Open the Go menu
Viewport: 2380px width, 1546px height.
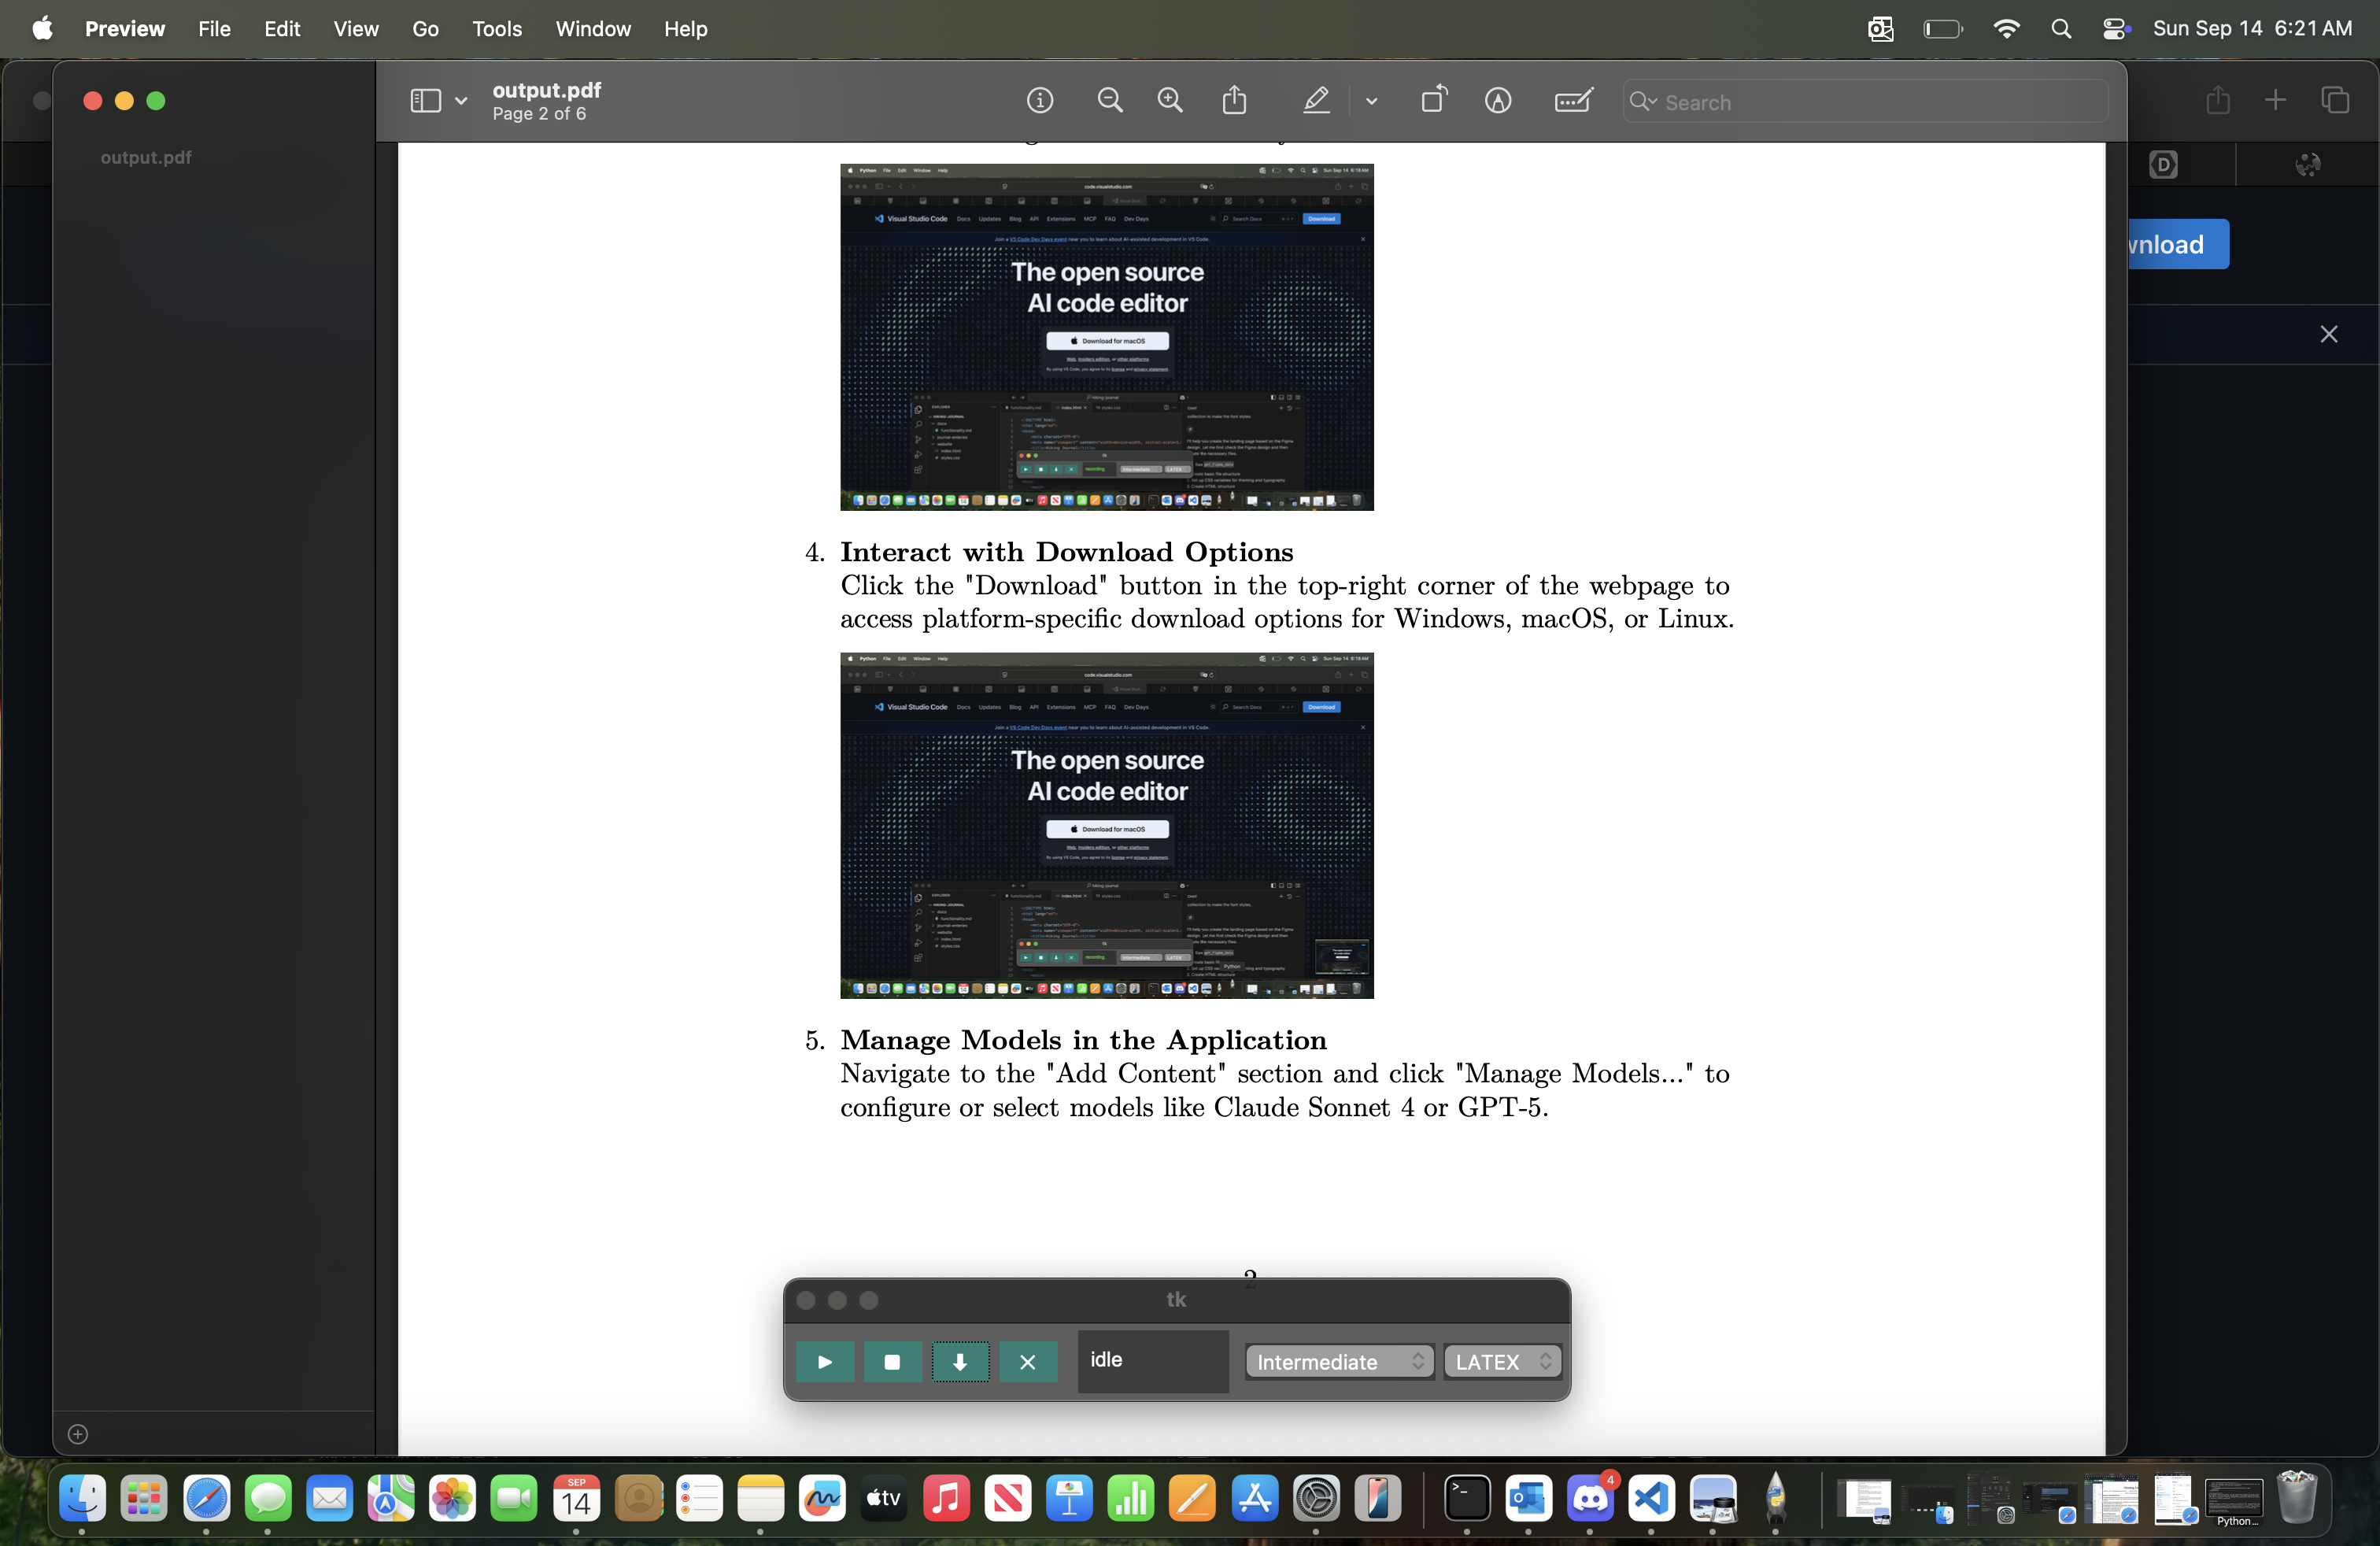pos(425,29)
